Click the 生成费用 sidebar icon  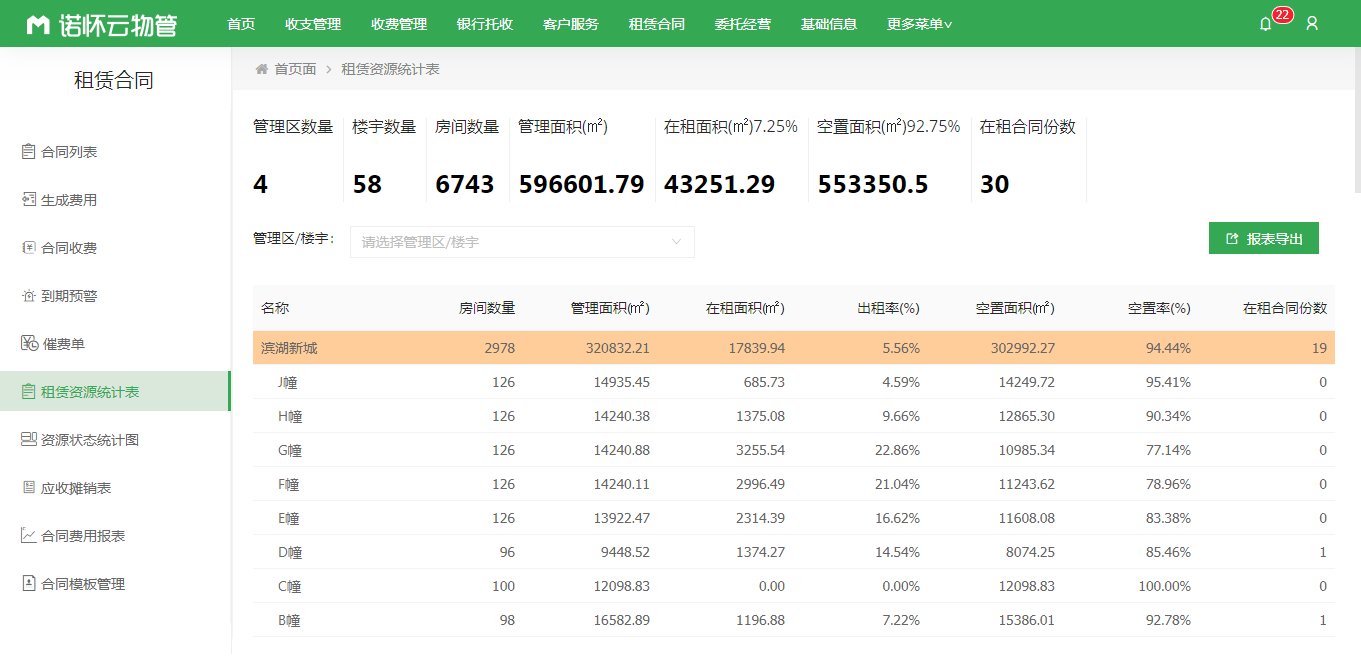click(x=28, y=200)
